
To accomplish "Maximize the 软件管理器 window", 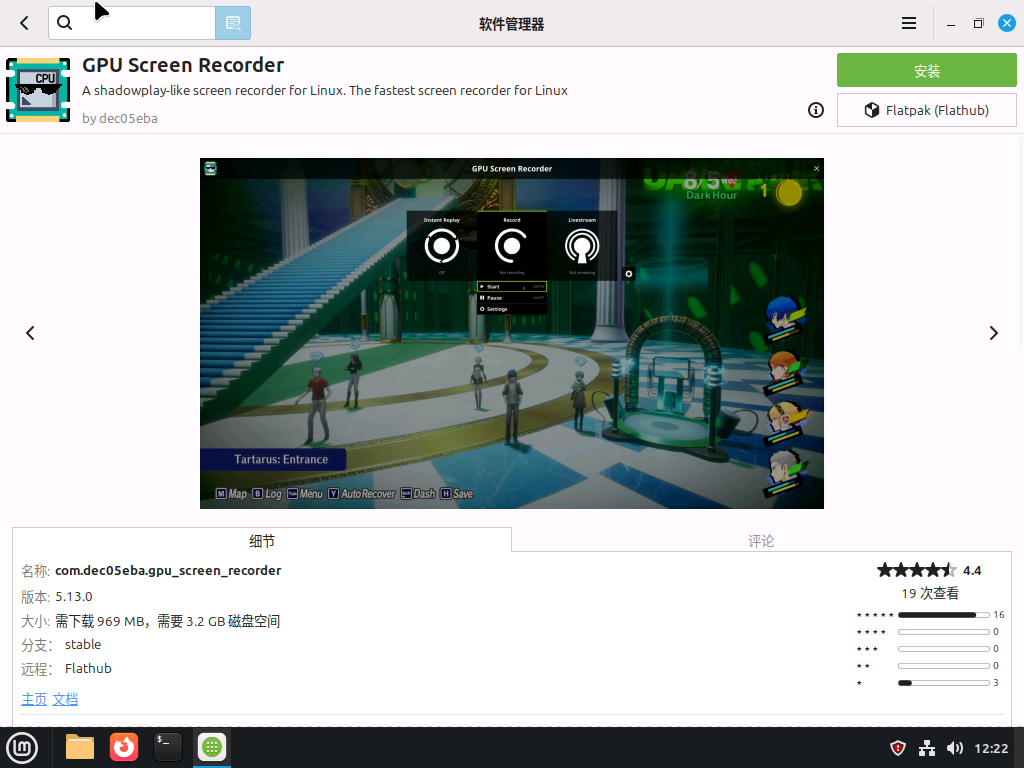I will coord(978,24).
